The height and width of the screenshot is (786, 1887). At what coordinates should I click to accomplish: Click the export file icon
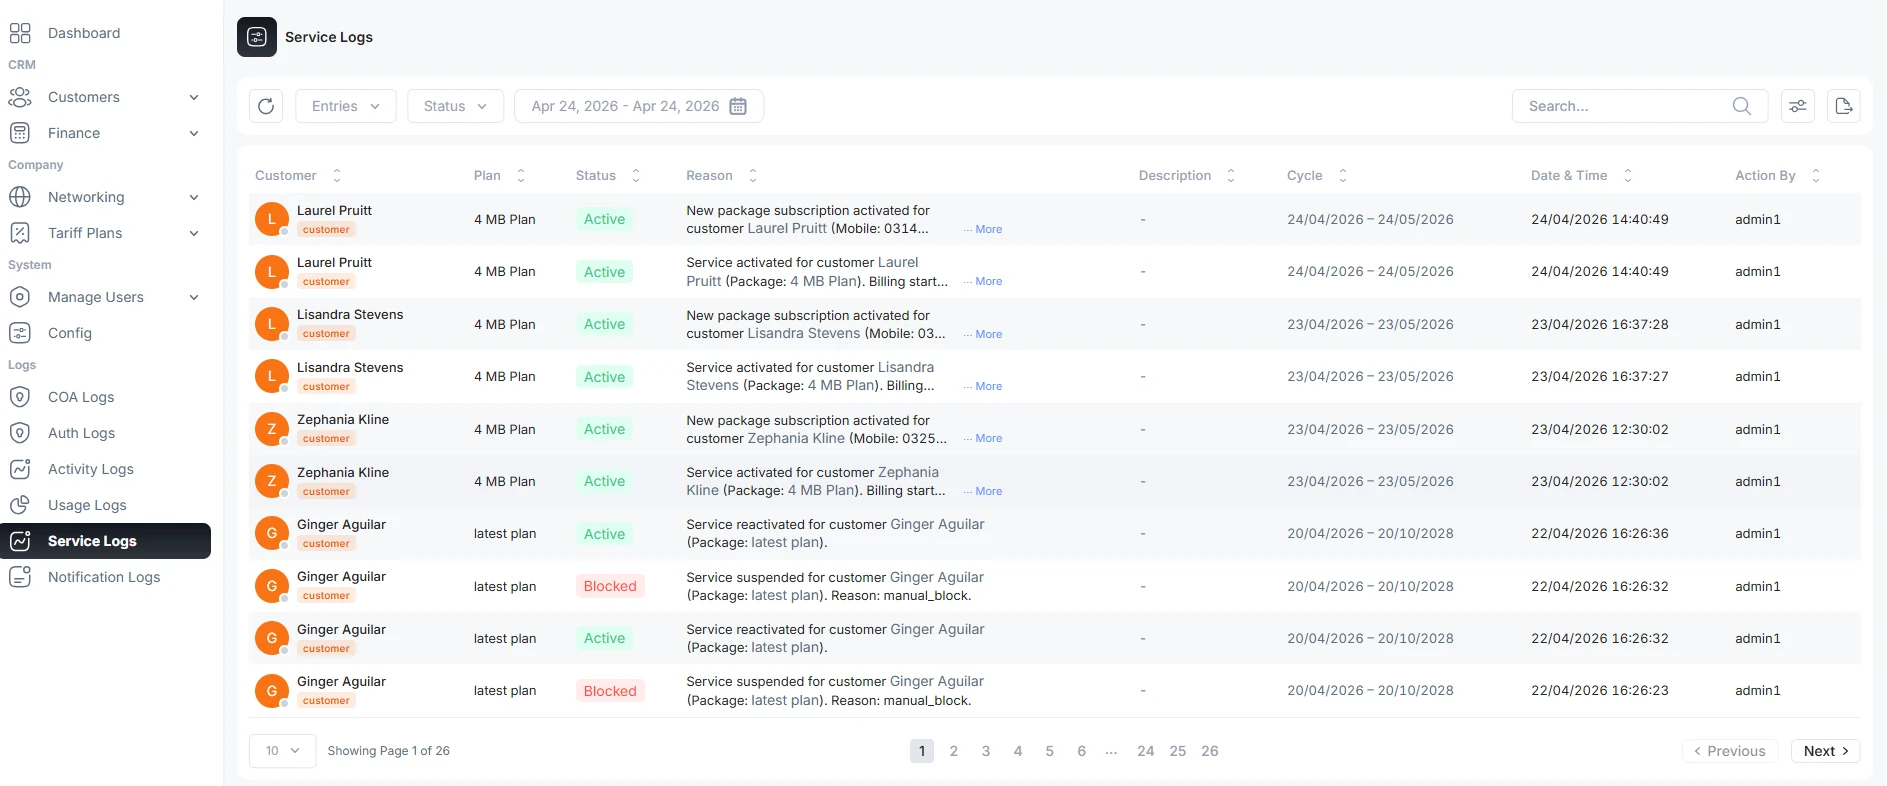pyautogui.click(x=1844, y=106)
